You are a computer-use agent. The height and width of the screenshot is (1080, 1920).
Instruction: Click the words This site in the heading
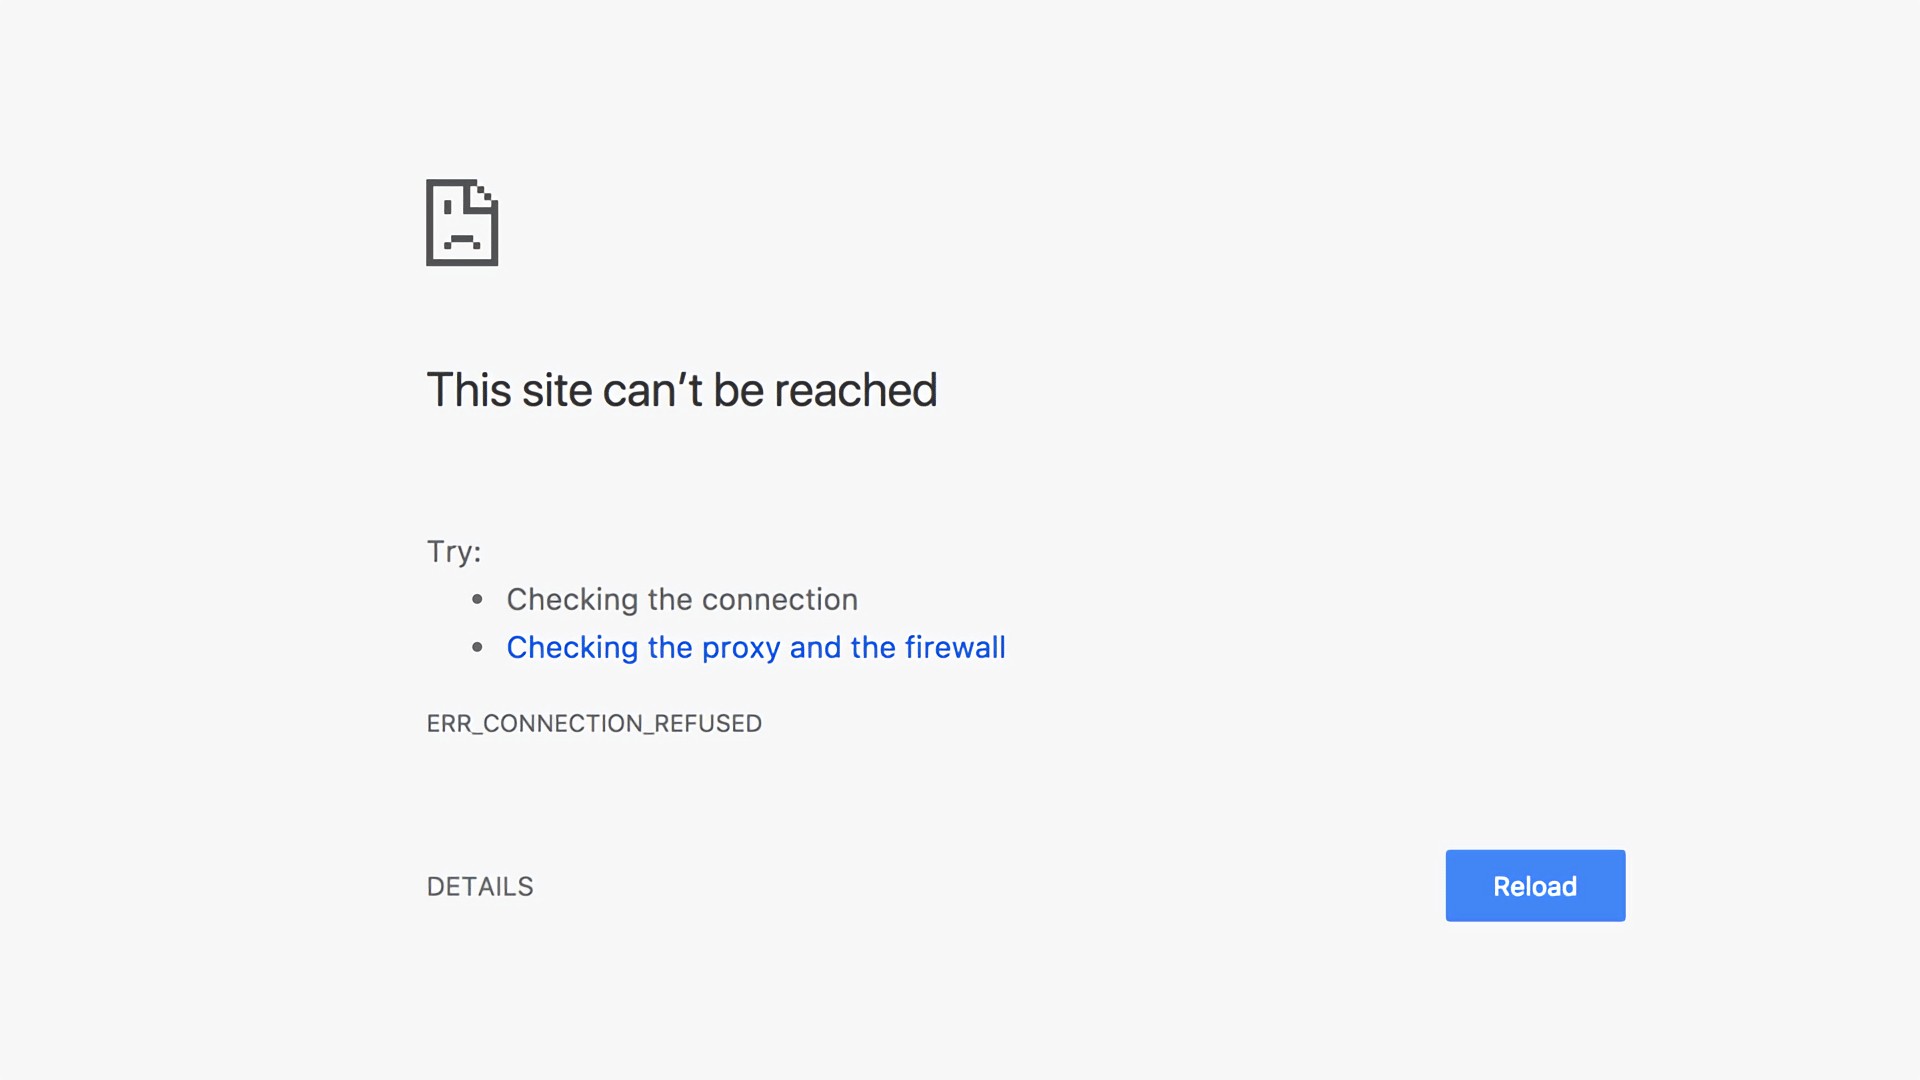510,390
